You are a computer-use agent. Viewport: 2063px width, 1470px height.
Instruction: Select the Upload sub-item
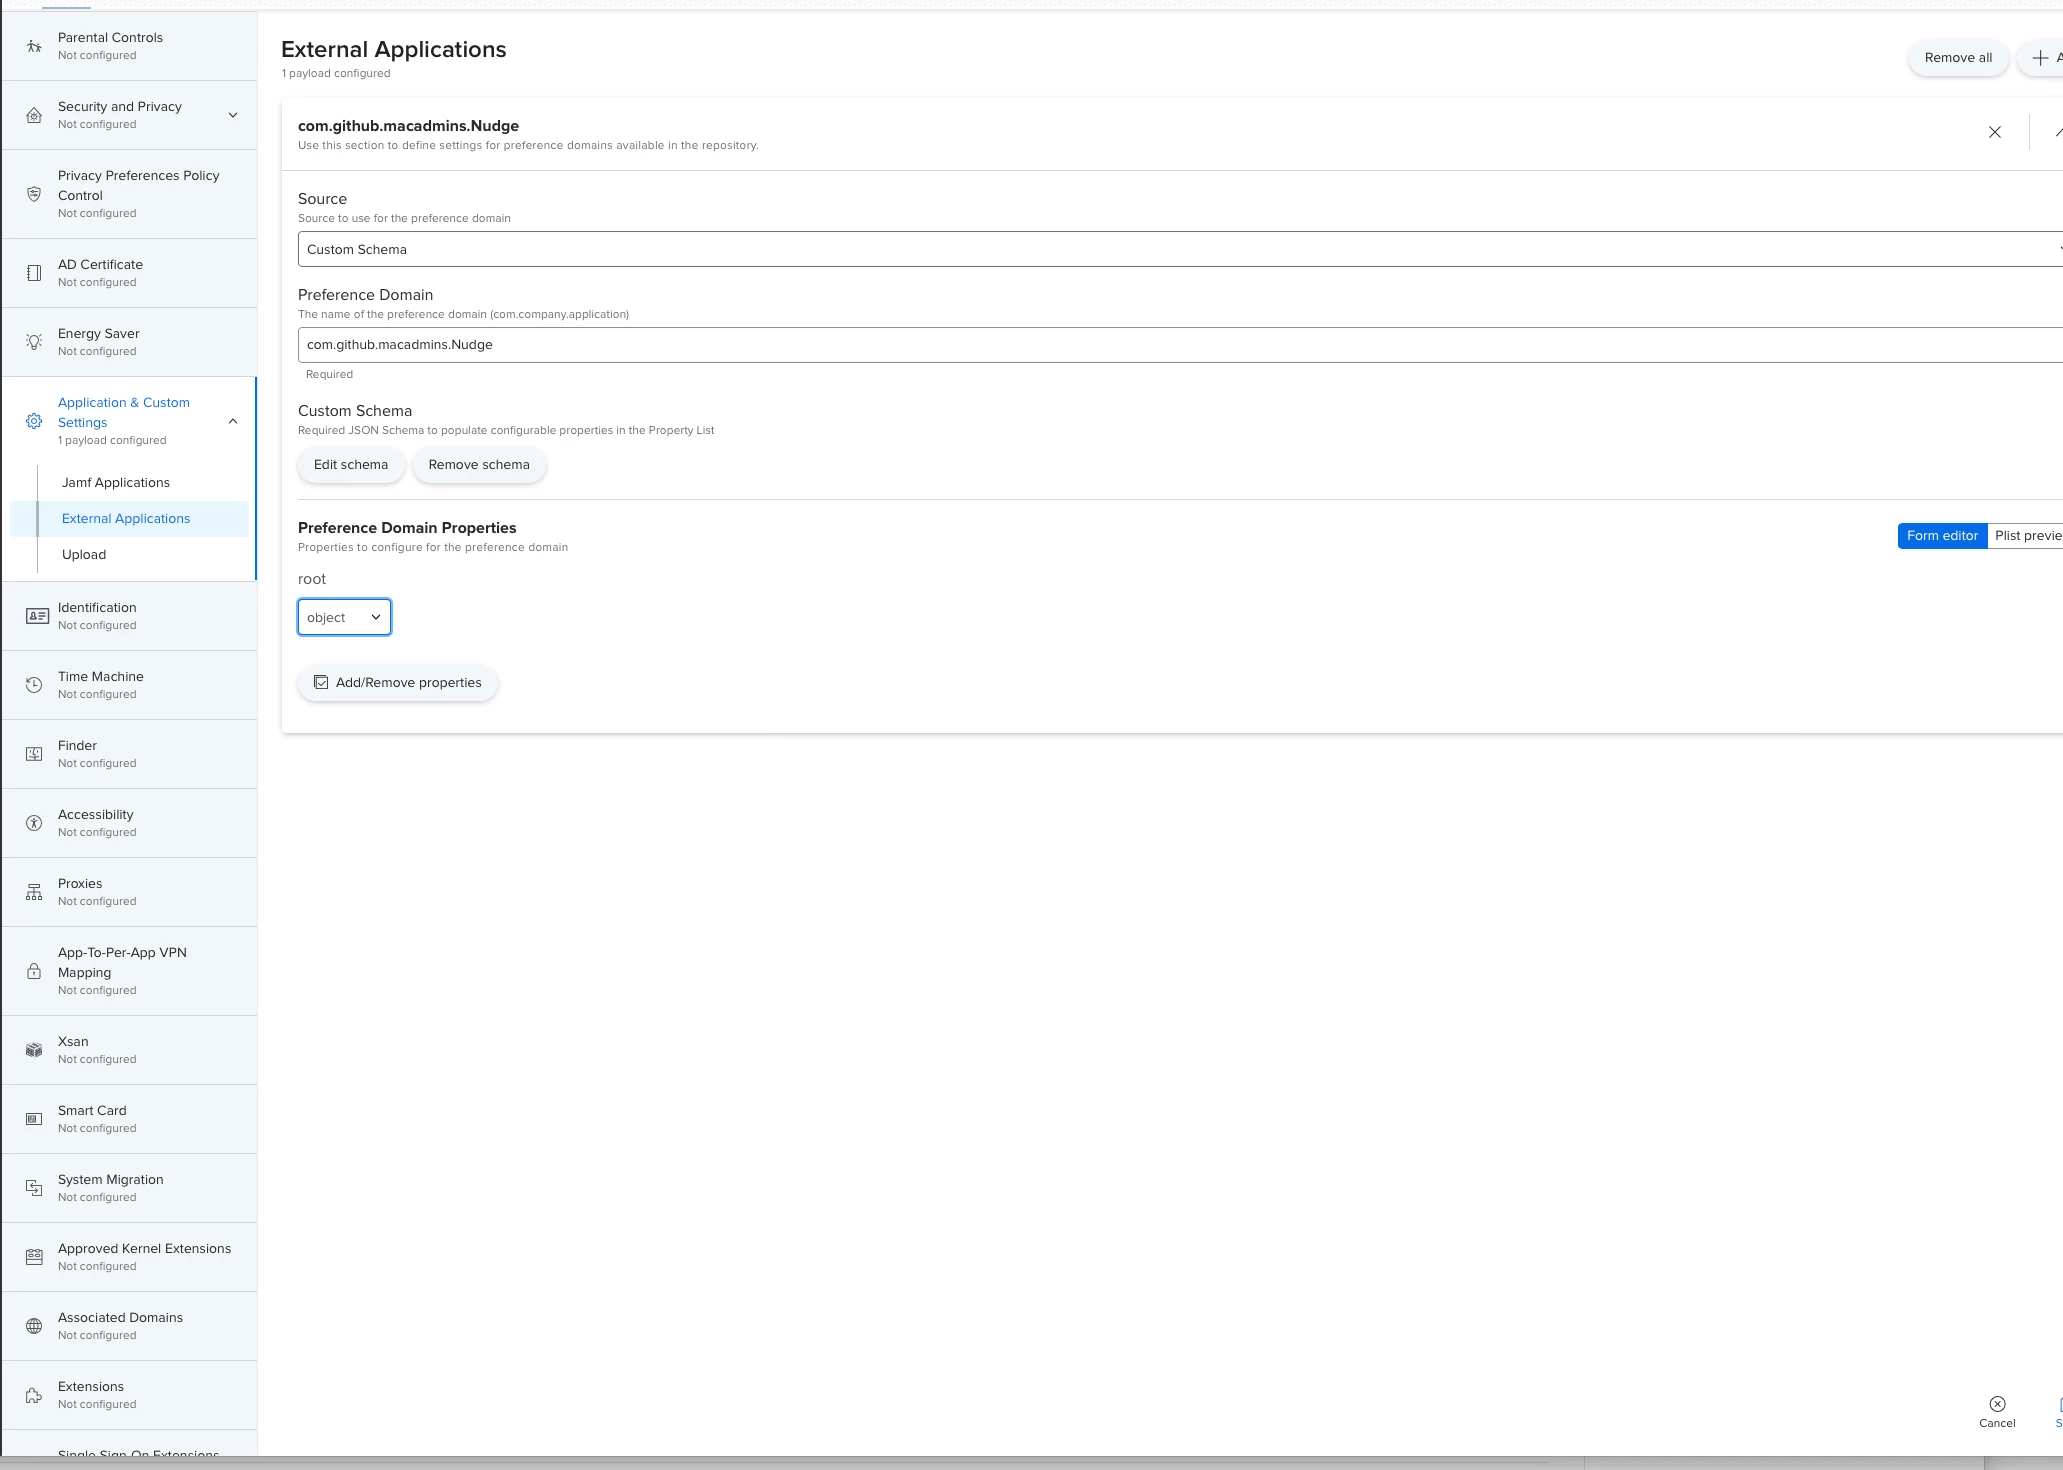coord(84,554)
